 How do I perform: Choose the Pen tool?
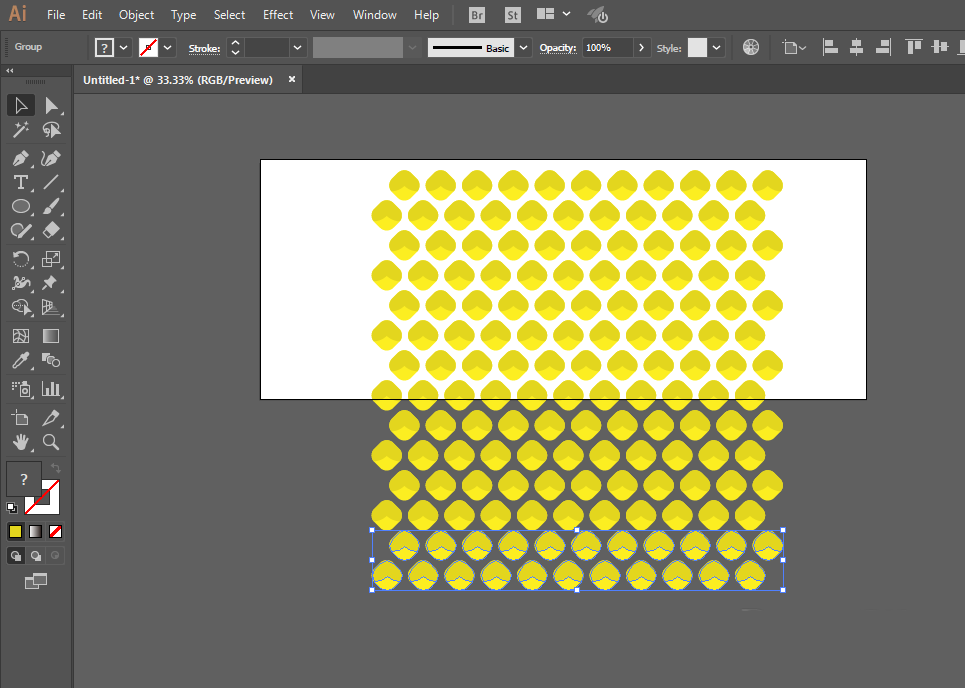click(x=20, y=158)
